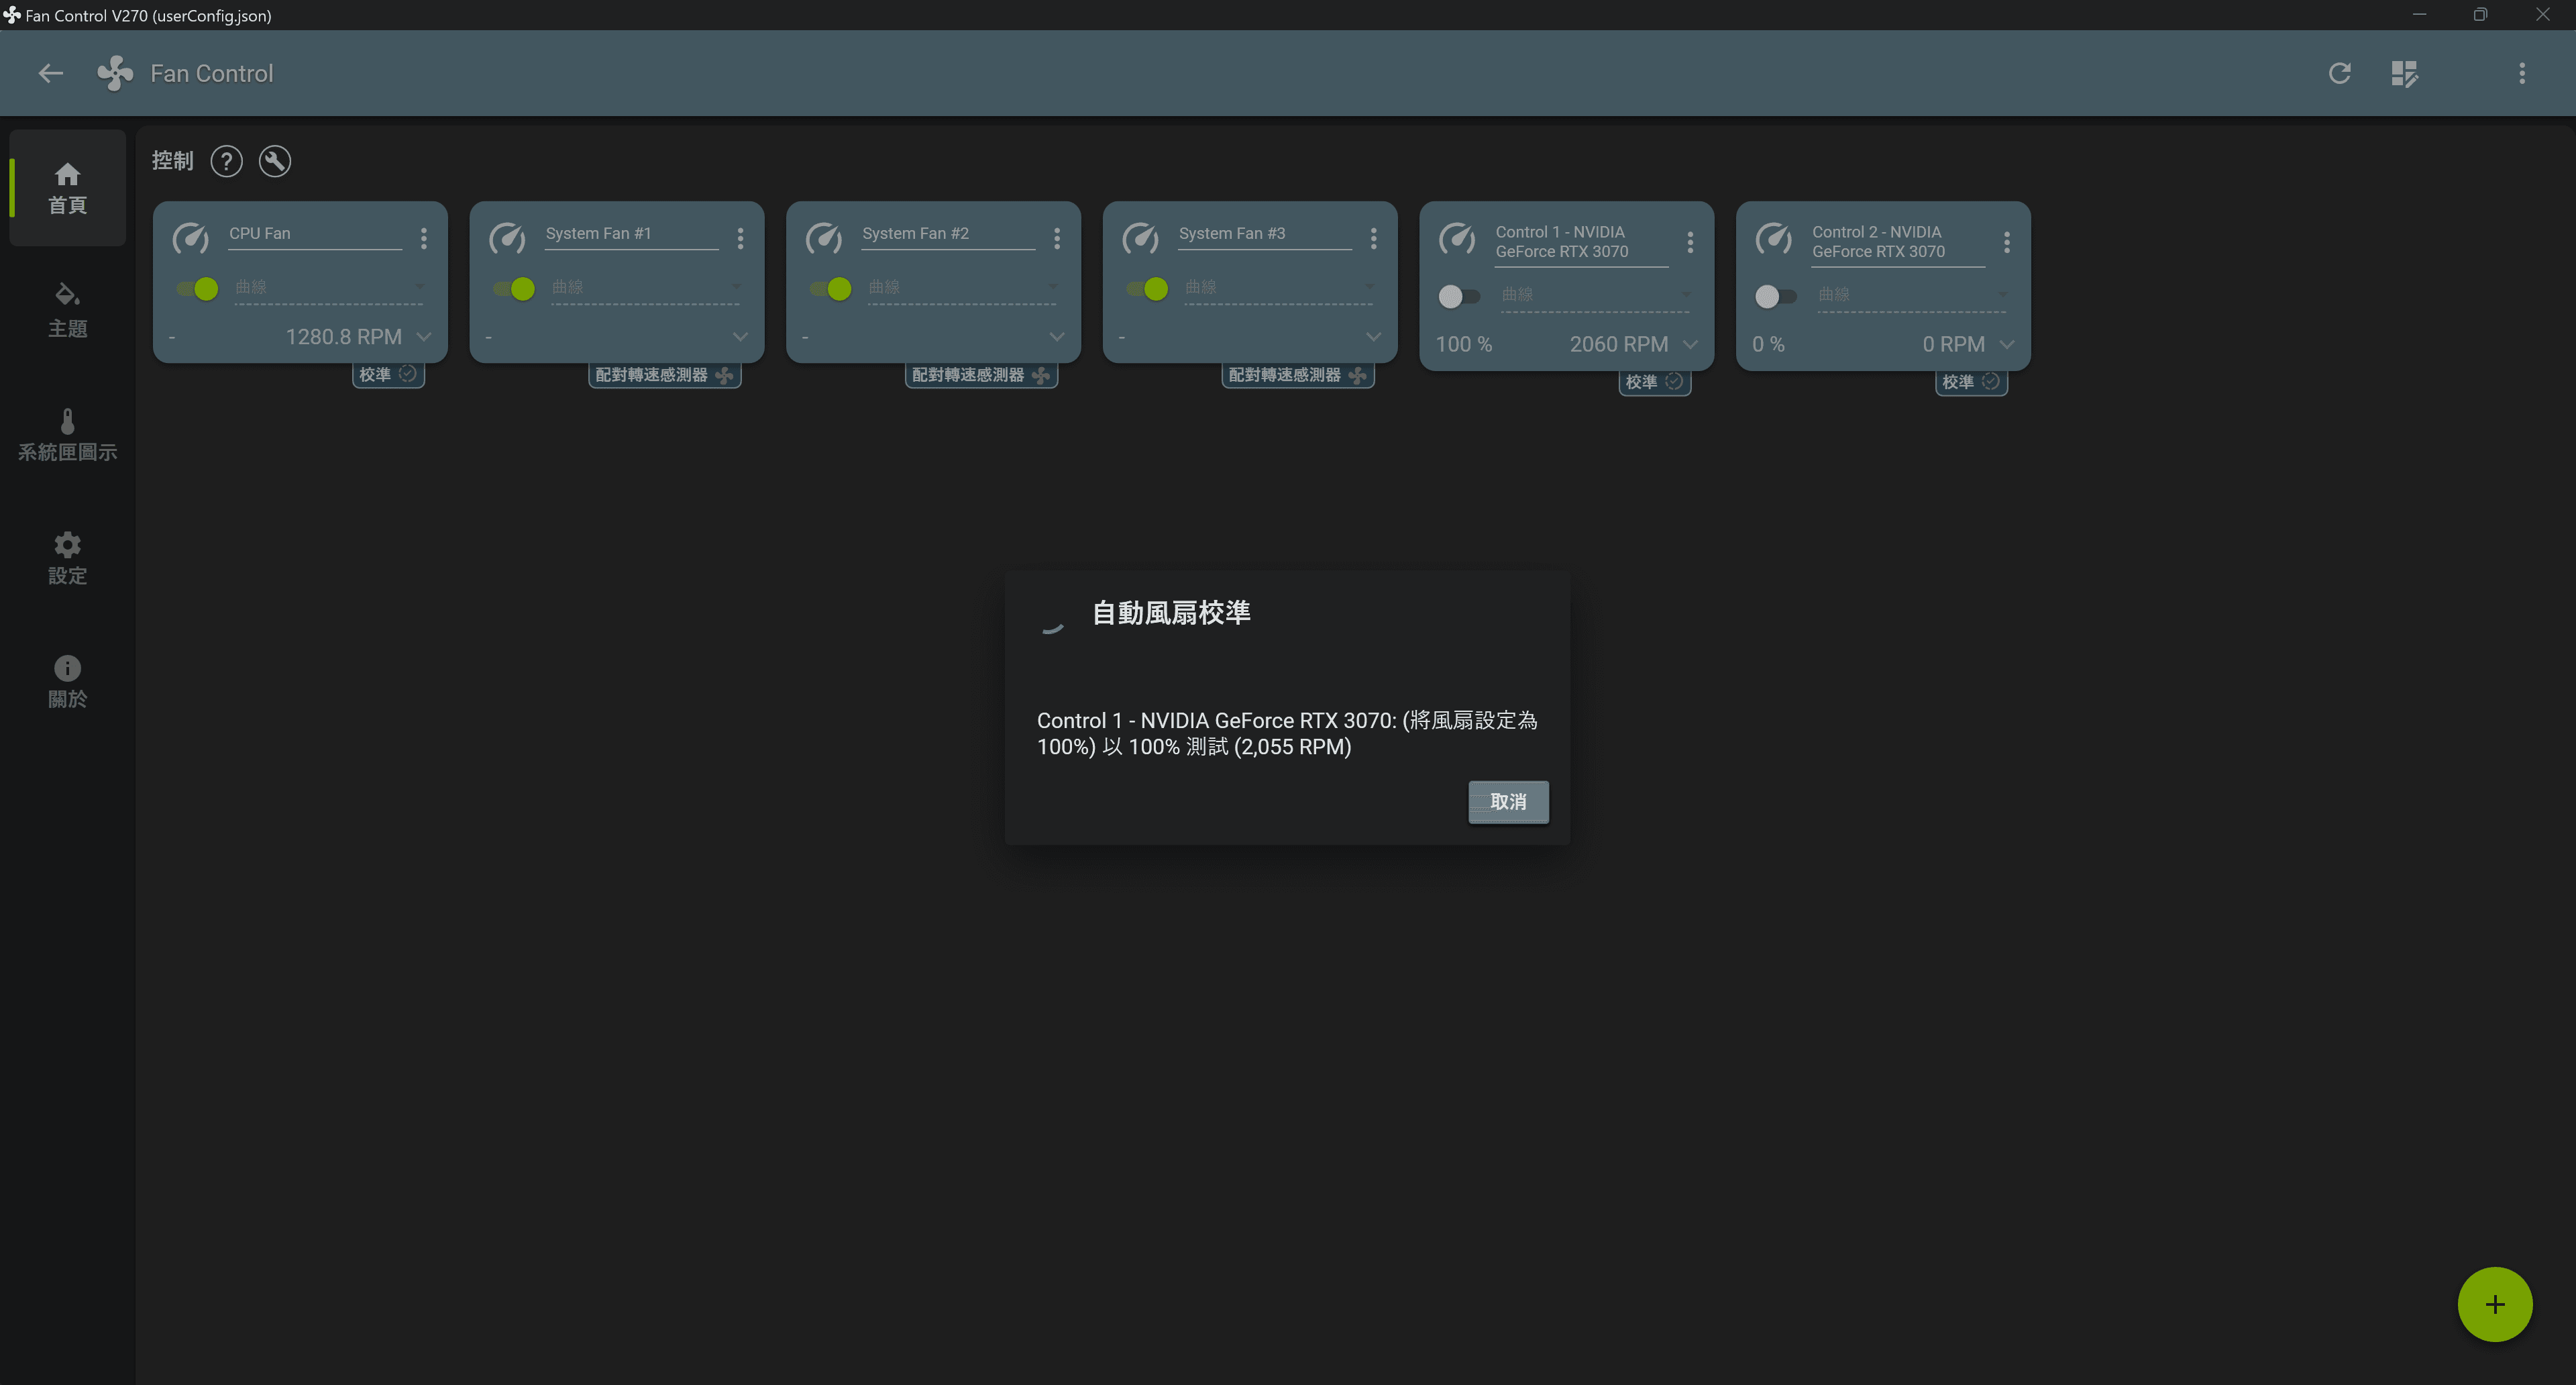
Task: Click the System Fan #1 gauge icon
Action: 507,238
